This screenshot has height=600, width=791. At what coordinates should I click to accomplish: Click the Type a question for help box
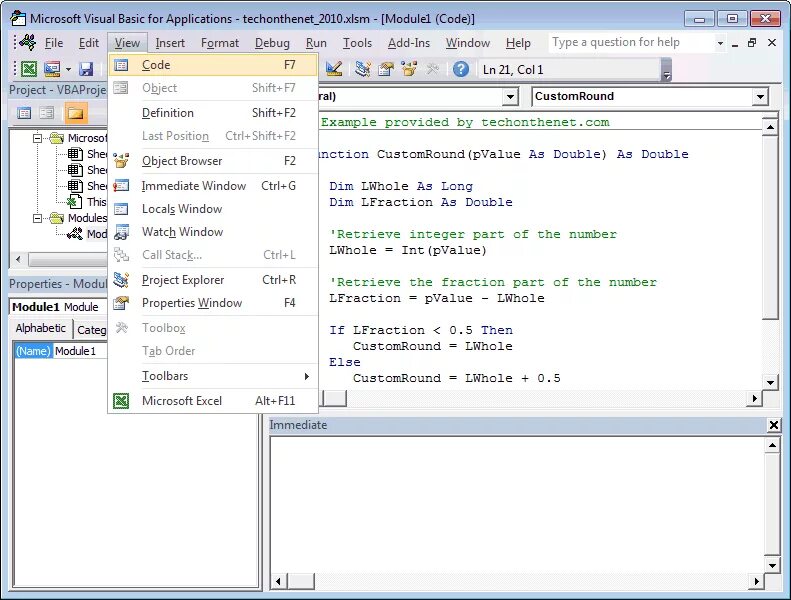click(x=632, y=42)
